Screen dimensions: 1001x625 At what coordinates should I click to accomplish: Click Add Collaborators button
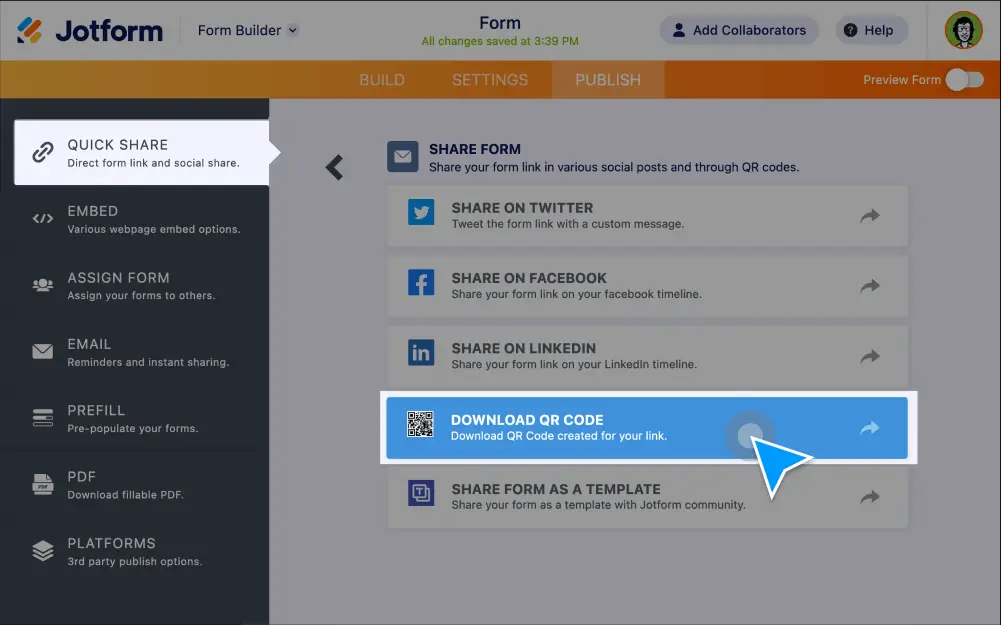[738, 30]
